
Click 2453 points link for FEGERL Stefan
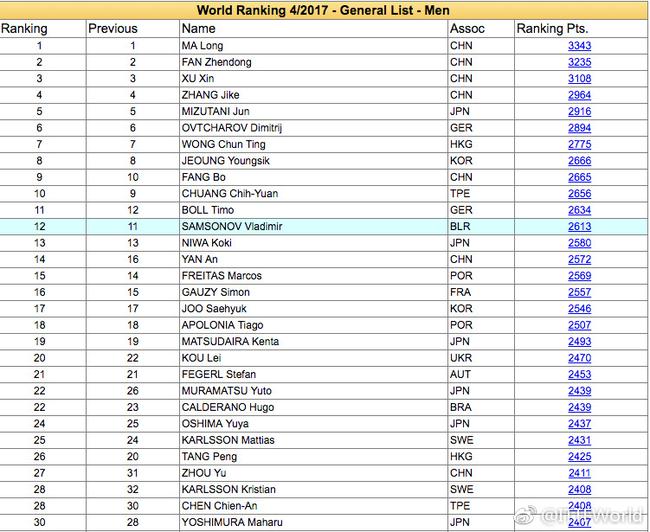(579, 374)
